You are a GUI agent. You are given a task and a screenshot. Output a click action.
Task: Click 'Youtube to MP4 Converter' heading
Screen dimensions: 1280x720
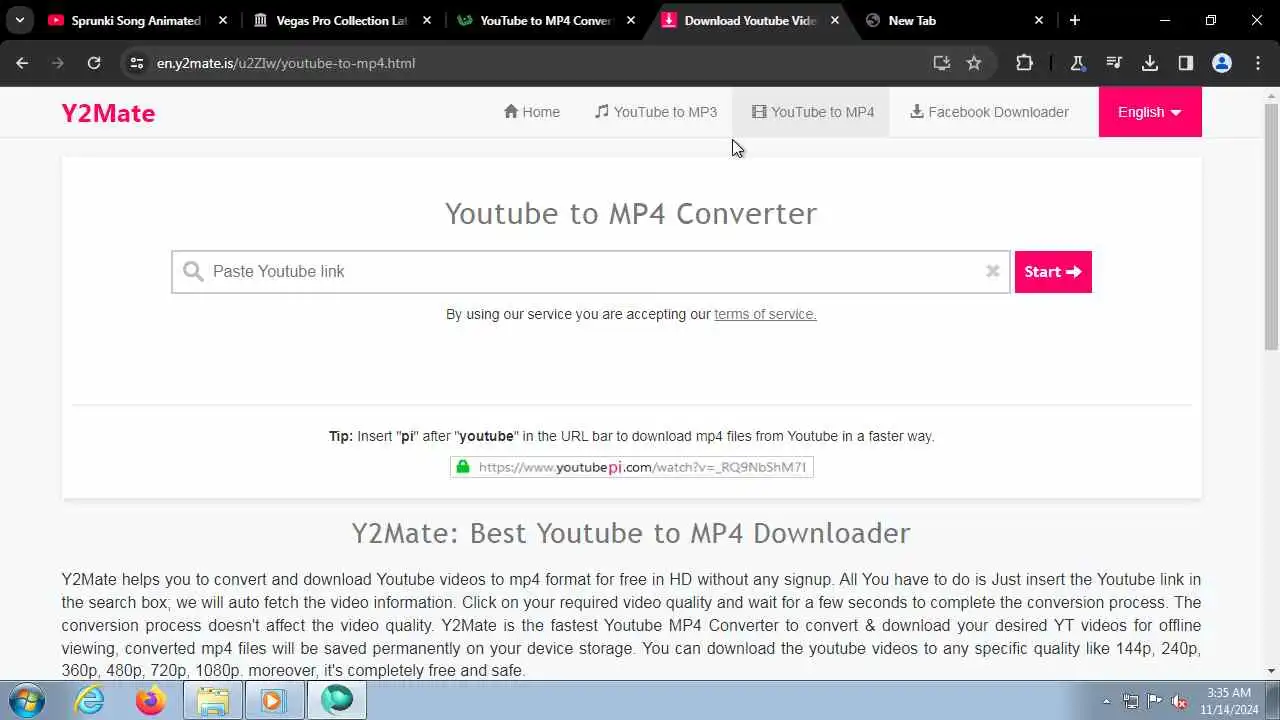(x=631, y=213)
